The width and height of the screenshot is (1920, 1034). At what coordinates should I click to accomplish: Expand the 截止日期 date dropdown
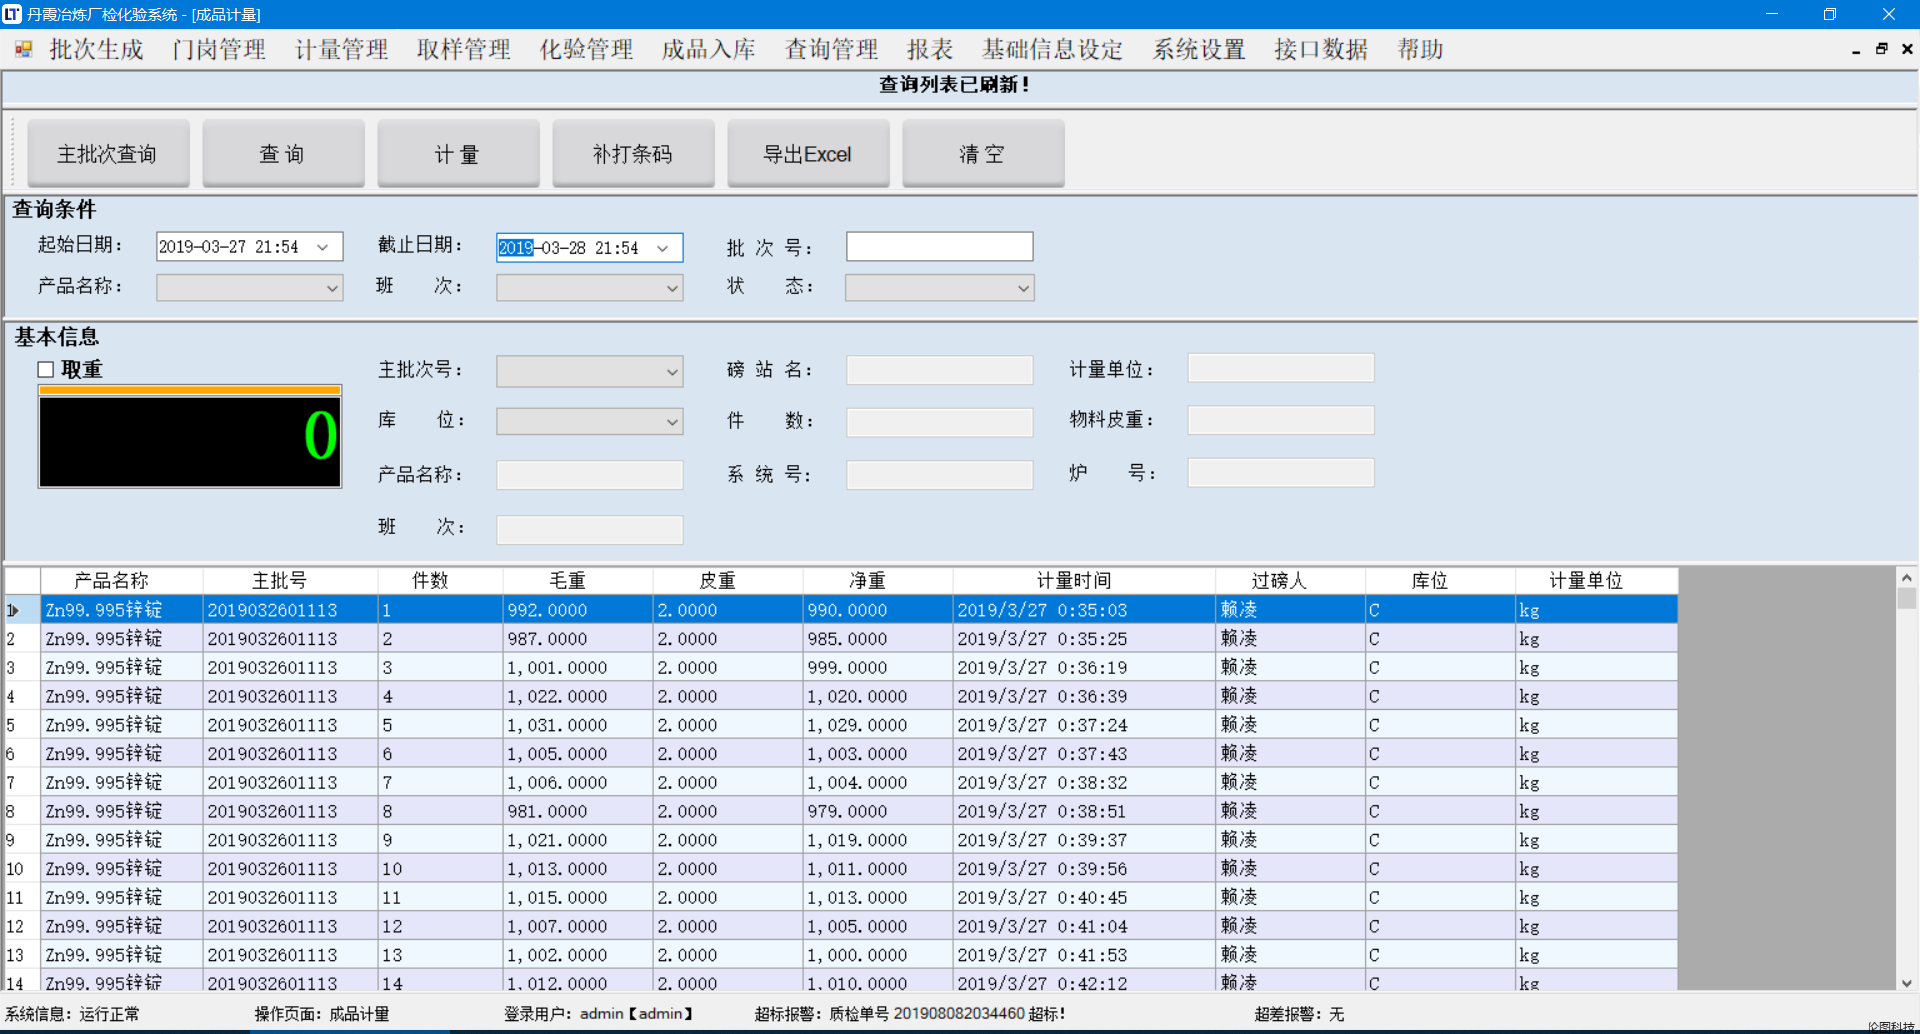click(663, 248)
